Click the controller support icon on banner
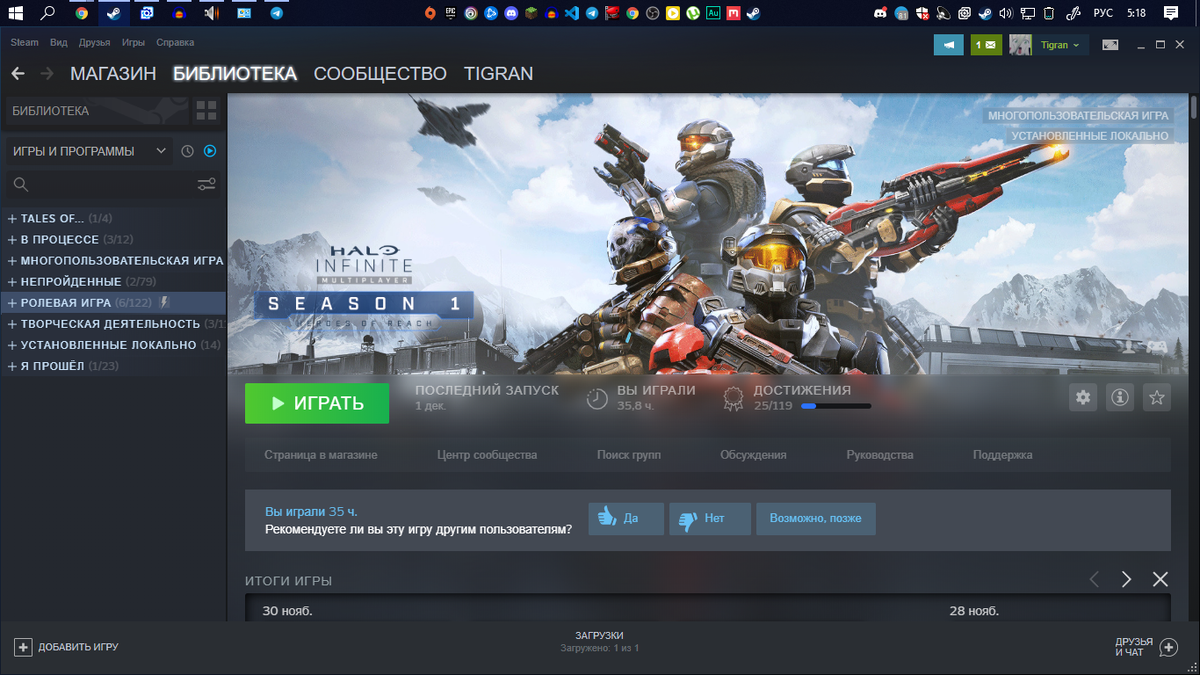This screenshot has width=1200, height=675. 1155,346
